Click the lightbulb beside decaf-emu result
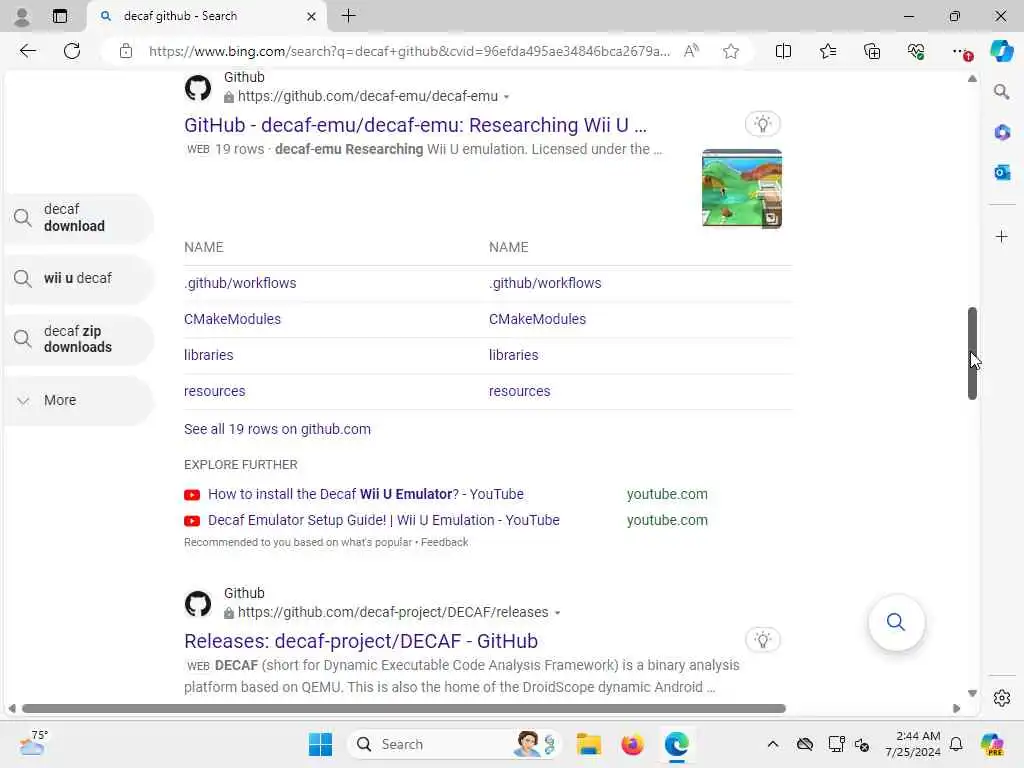Image resolution: width=1024 pixels, height=768 pixels. (x=762, y=124)
